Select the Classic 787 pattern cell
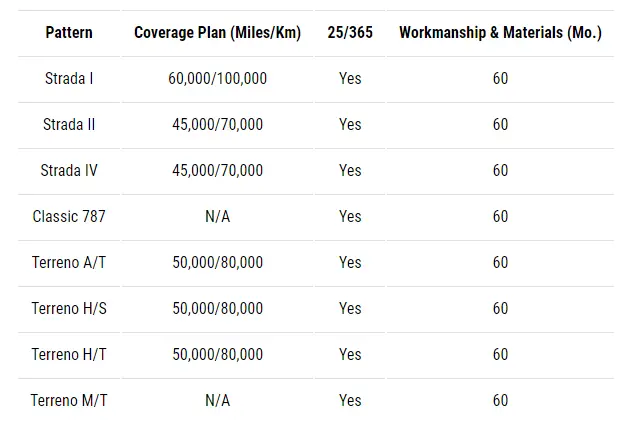 pos(69,217)
